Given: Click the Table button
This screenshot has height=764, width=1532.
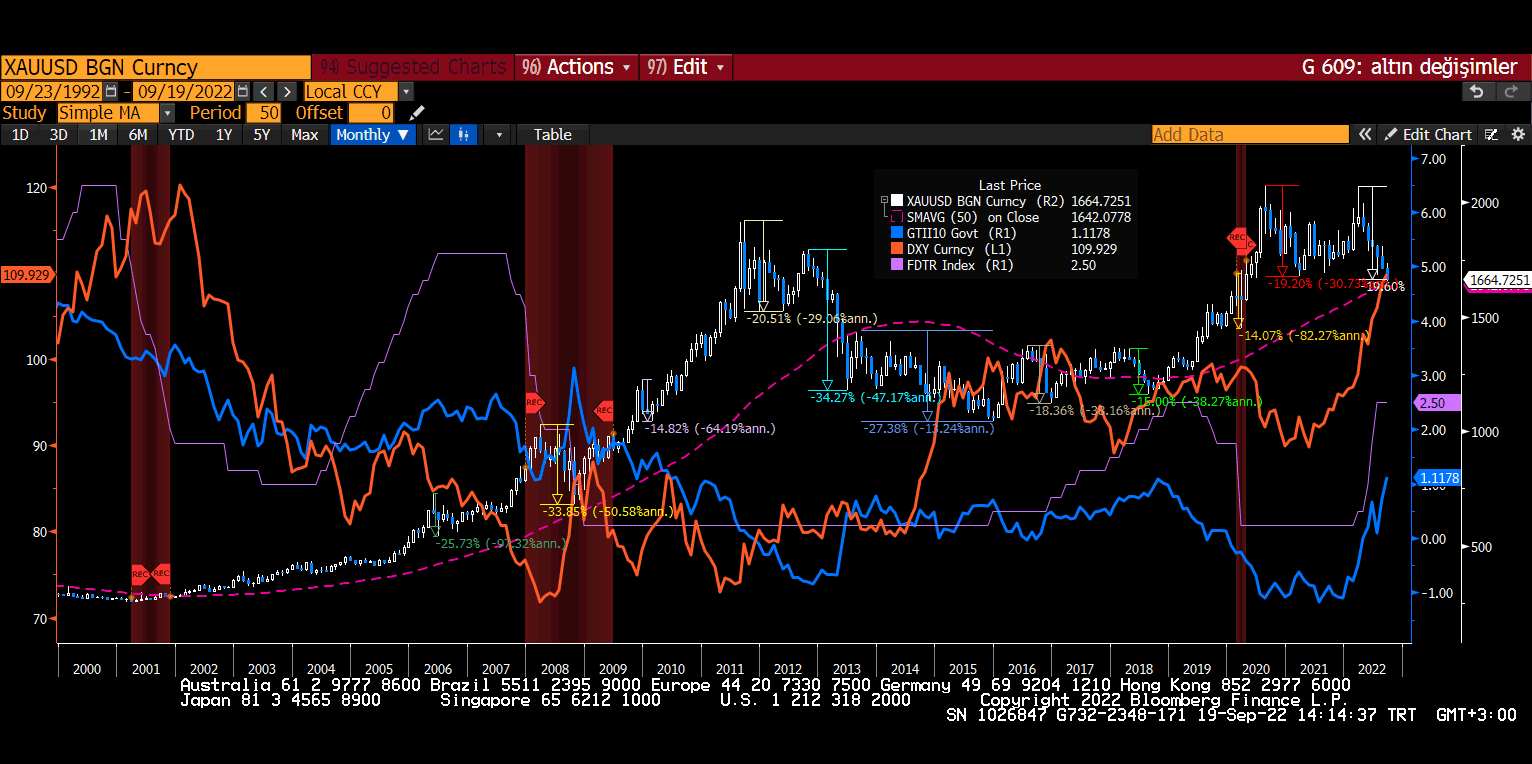Looking at the screenshot, I should [552, 134].
